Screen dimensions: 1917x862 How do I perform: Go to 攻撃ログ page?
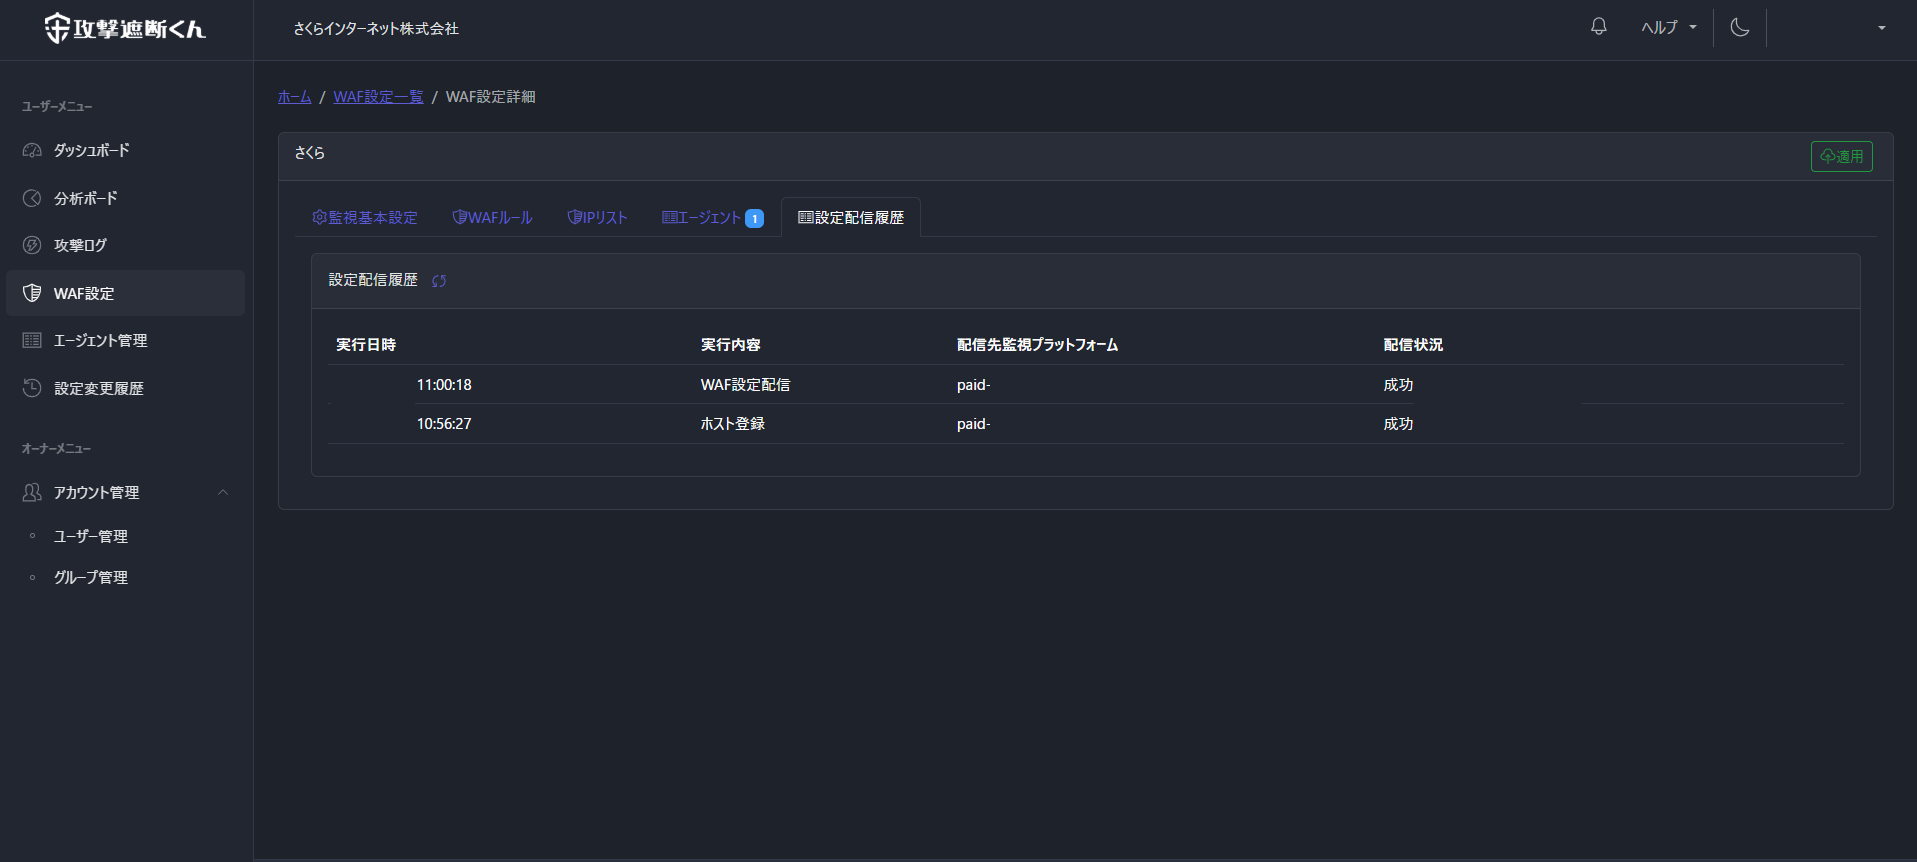tap(80, 245)
